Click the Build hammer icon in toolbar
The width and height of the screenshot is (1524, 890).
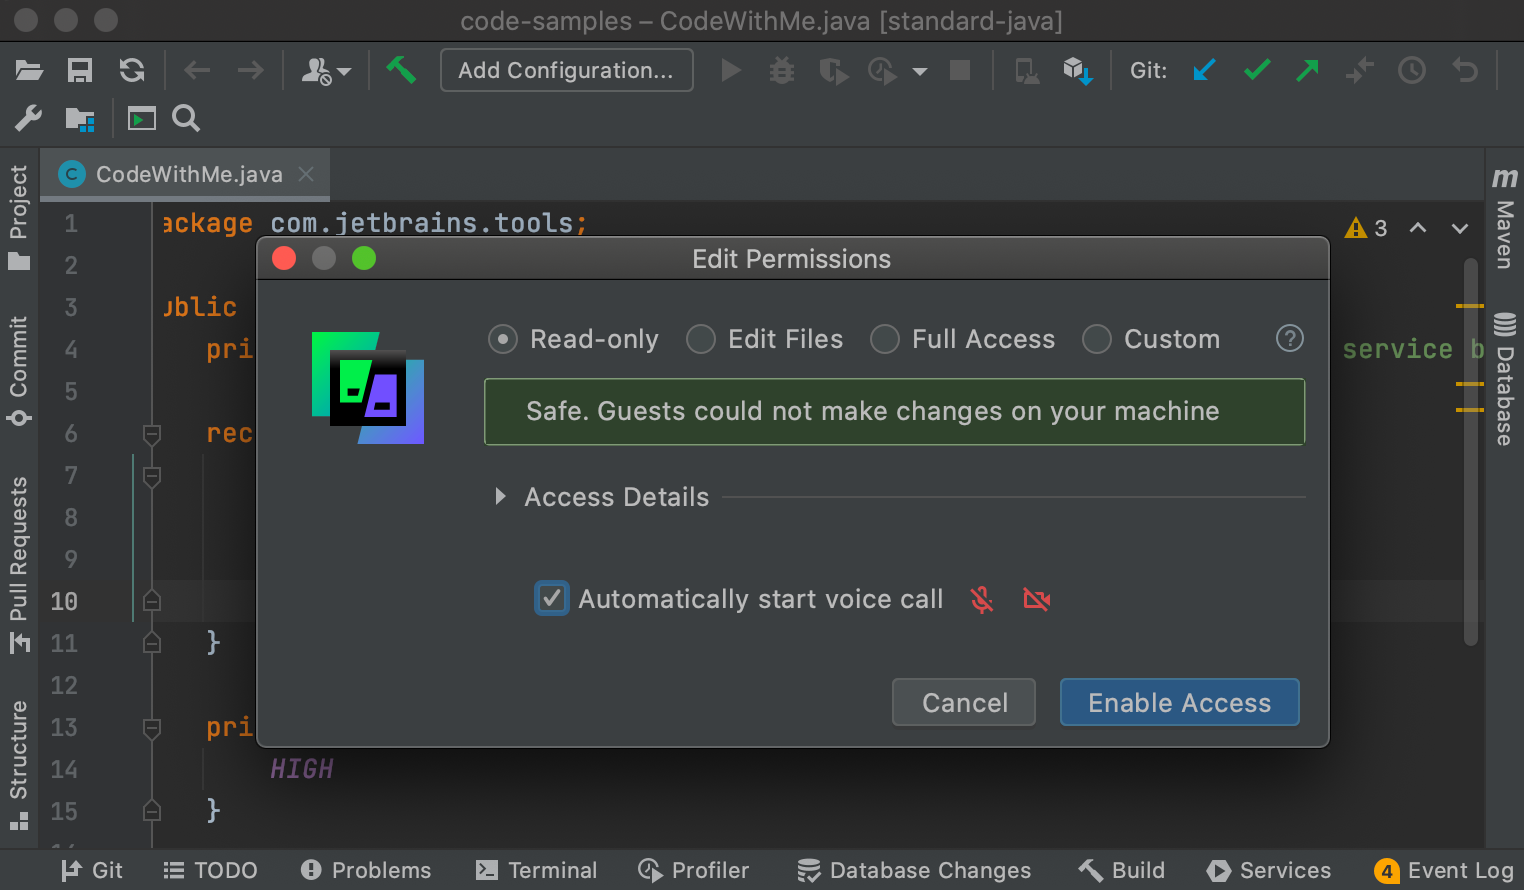pyautogui.click(x=401, y=70)
